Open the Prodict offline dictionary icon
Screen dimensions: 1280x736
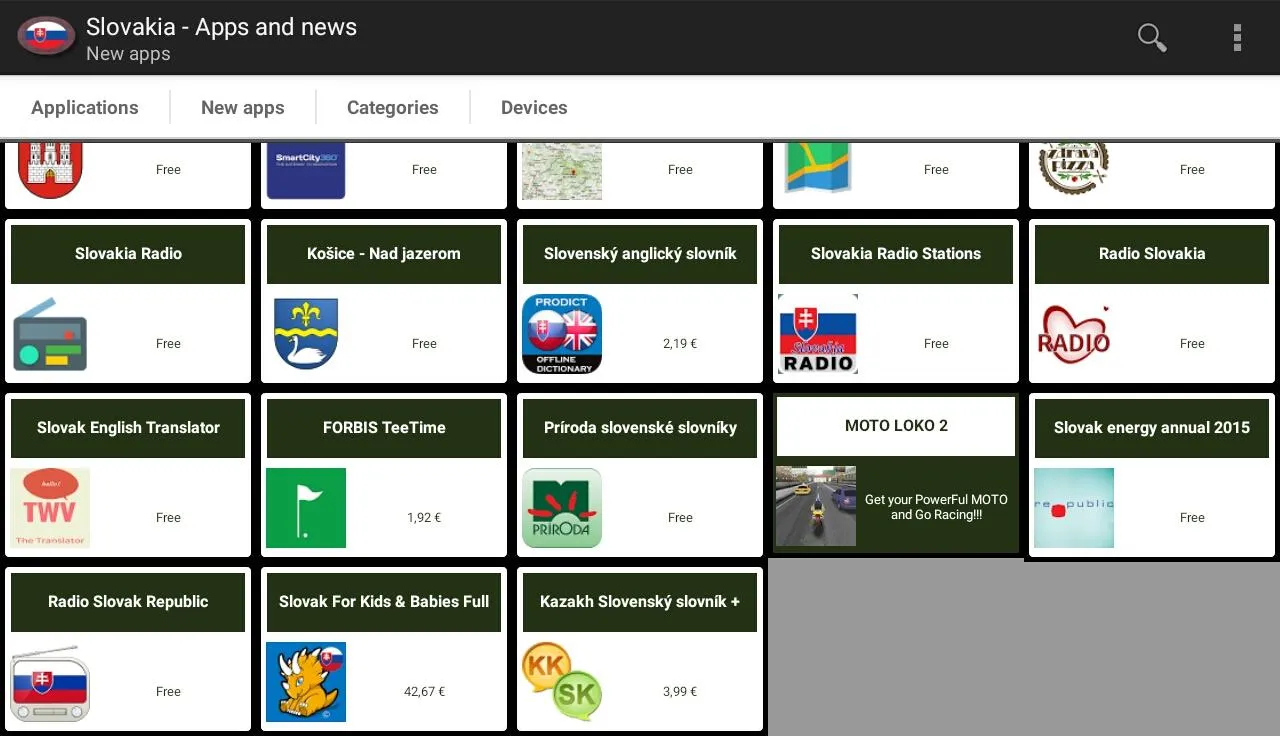562,334
